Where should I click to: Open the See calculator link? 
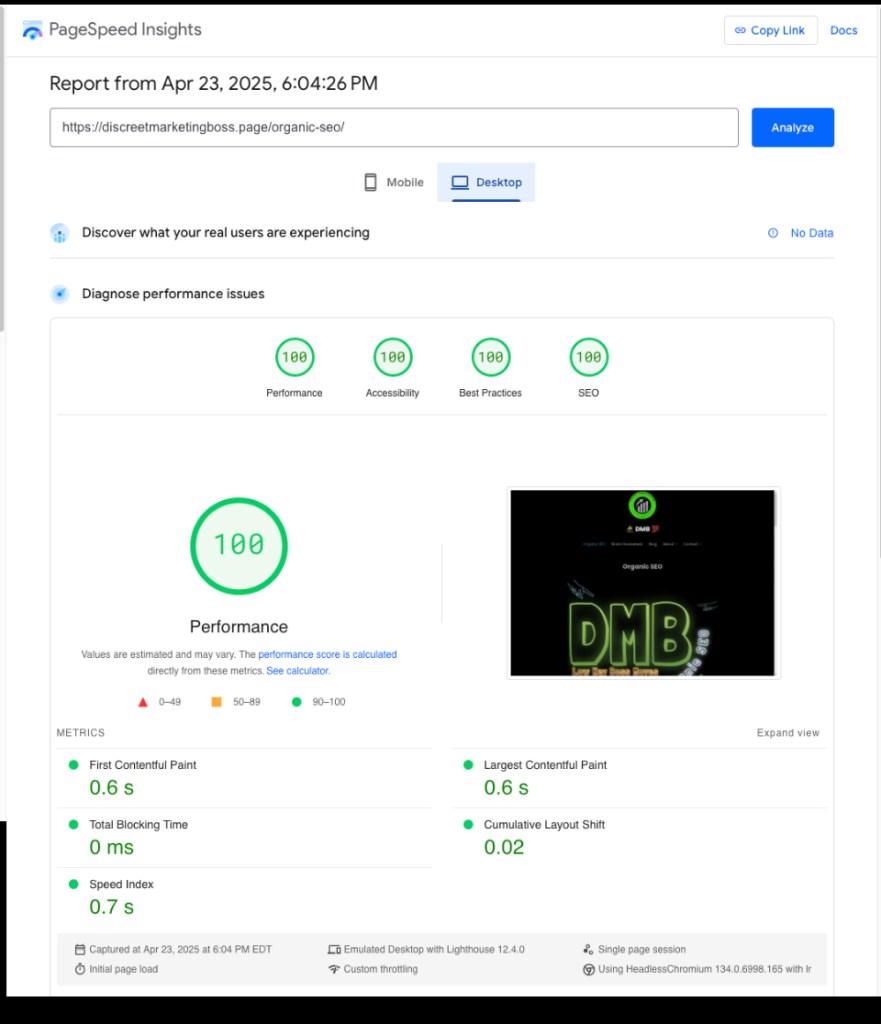pyautogui.click(x=299, y=670)
